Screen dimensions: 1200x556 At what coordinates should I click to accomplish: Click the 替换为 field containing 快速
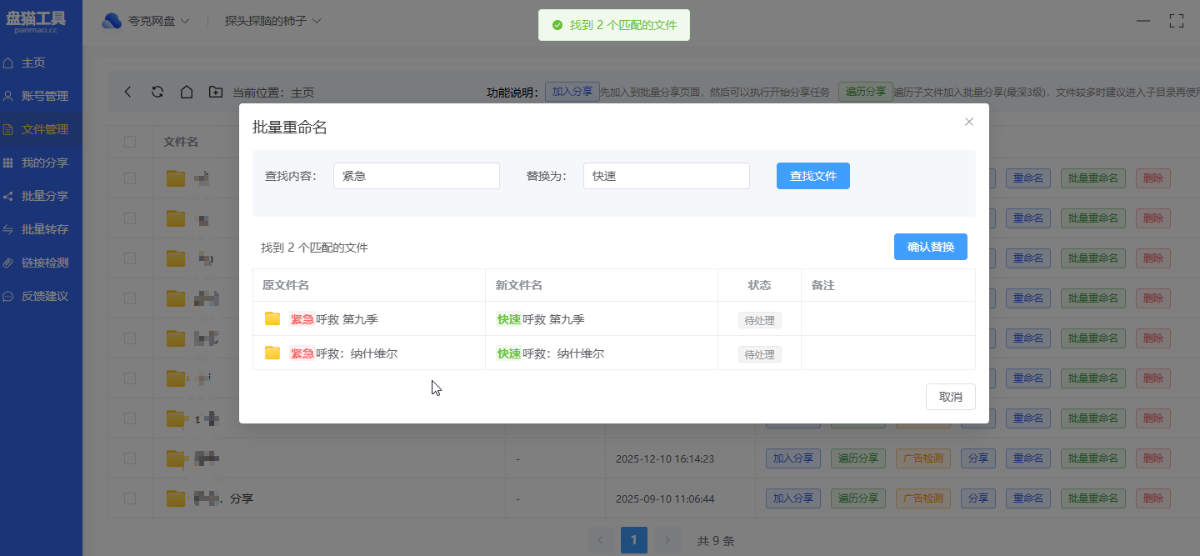coord(665,176)
